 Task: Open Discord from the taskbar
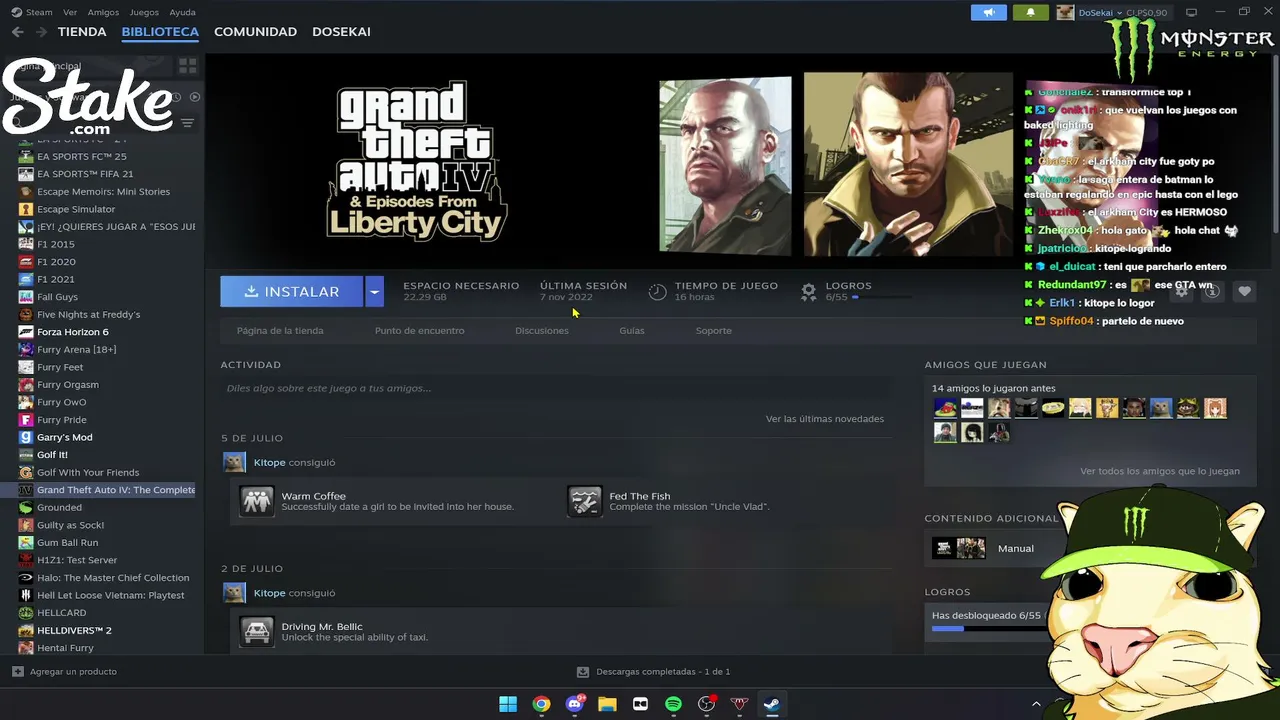575,704
